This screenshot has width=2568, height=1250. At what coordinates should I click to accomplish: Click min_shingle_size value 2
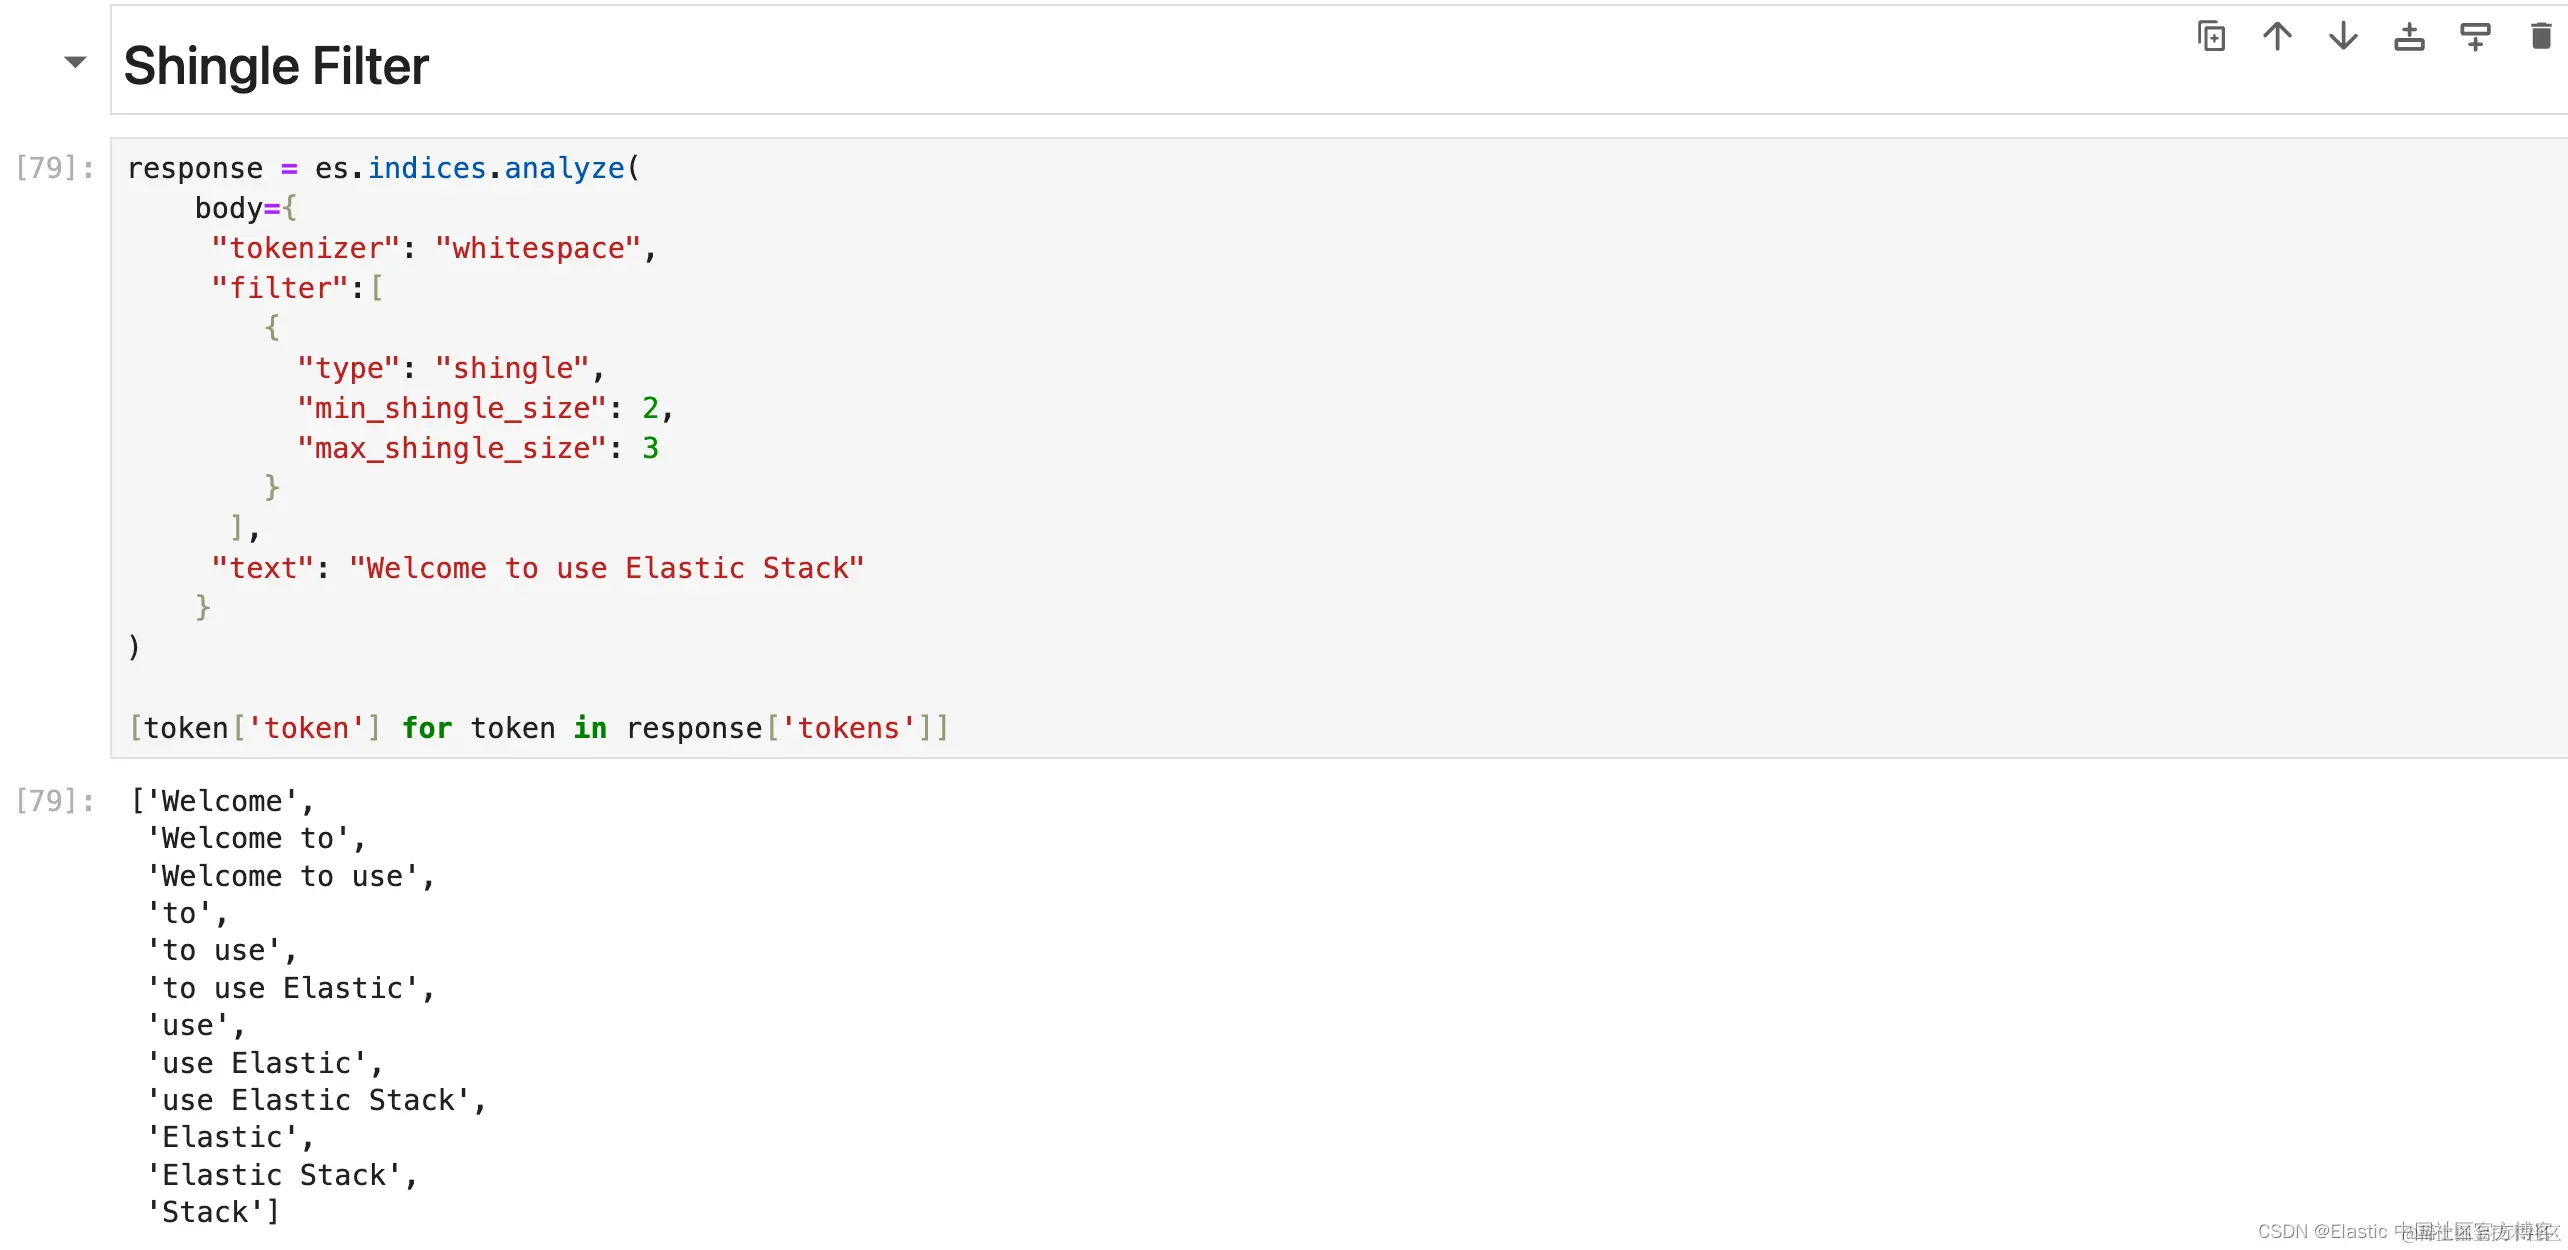[x=650, y=408]
